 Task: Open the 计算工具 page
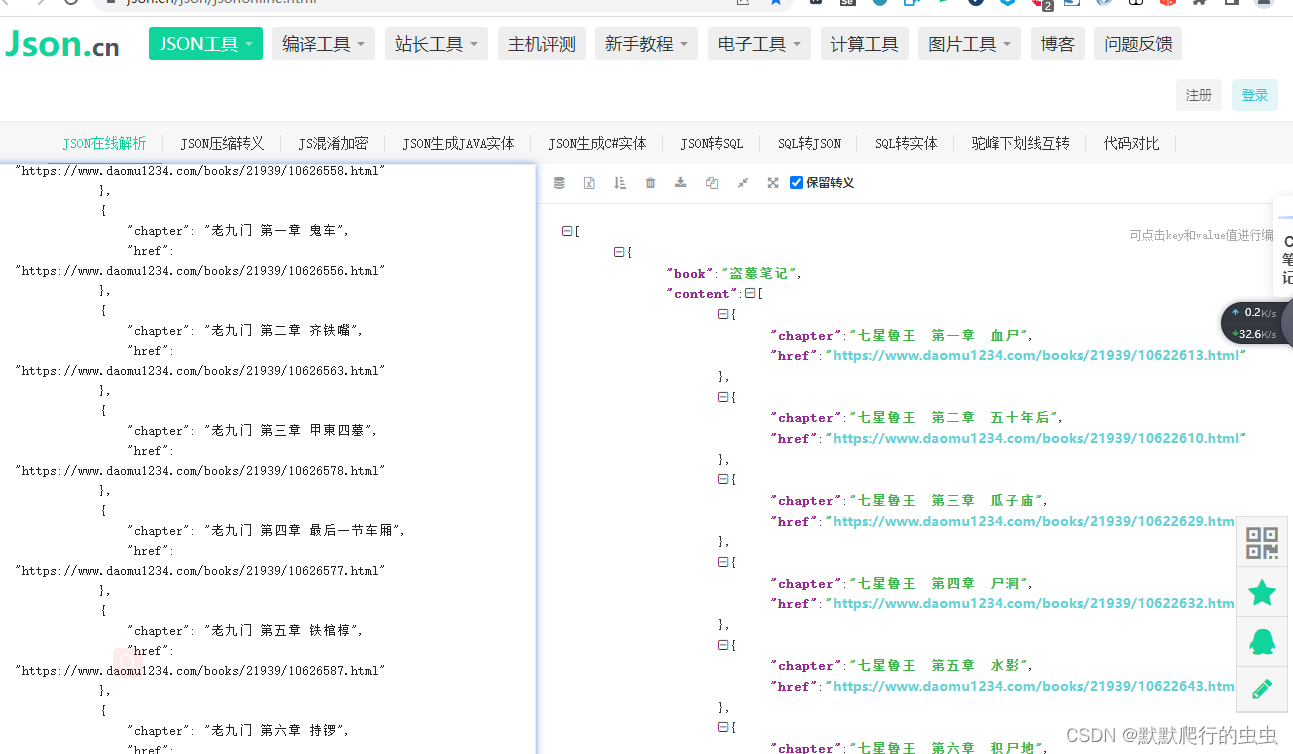[x=864, y=44]
